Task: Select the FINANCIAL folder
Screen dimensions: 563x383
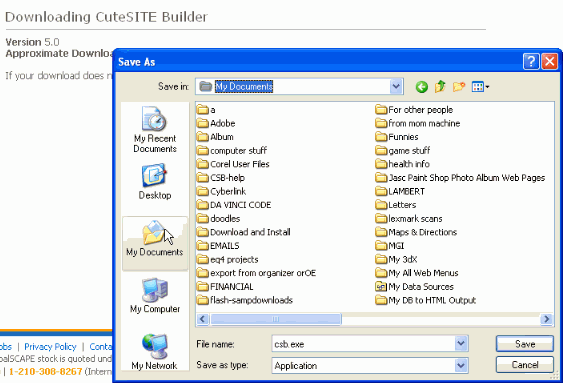Action: point(225,287)
